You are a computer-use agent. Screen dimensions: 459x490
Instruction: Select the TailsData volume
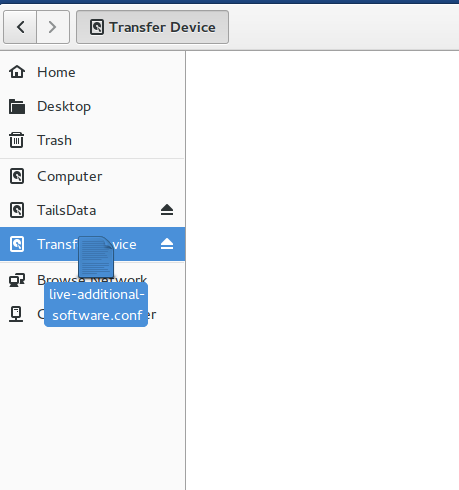point(92,210)
